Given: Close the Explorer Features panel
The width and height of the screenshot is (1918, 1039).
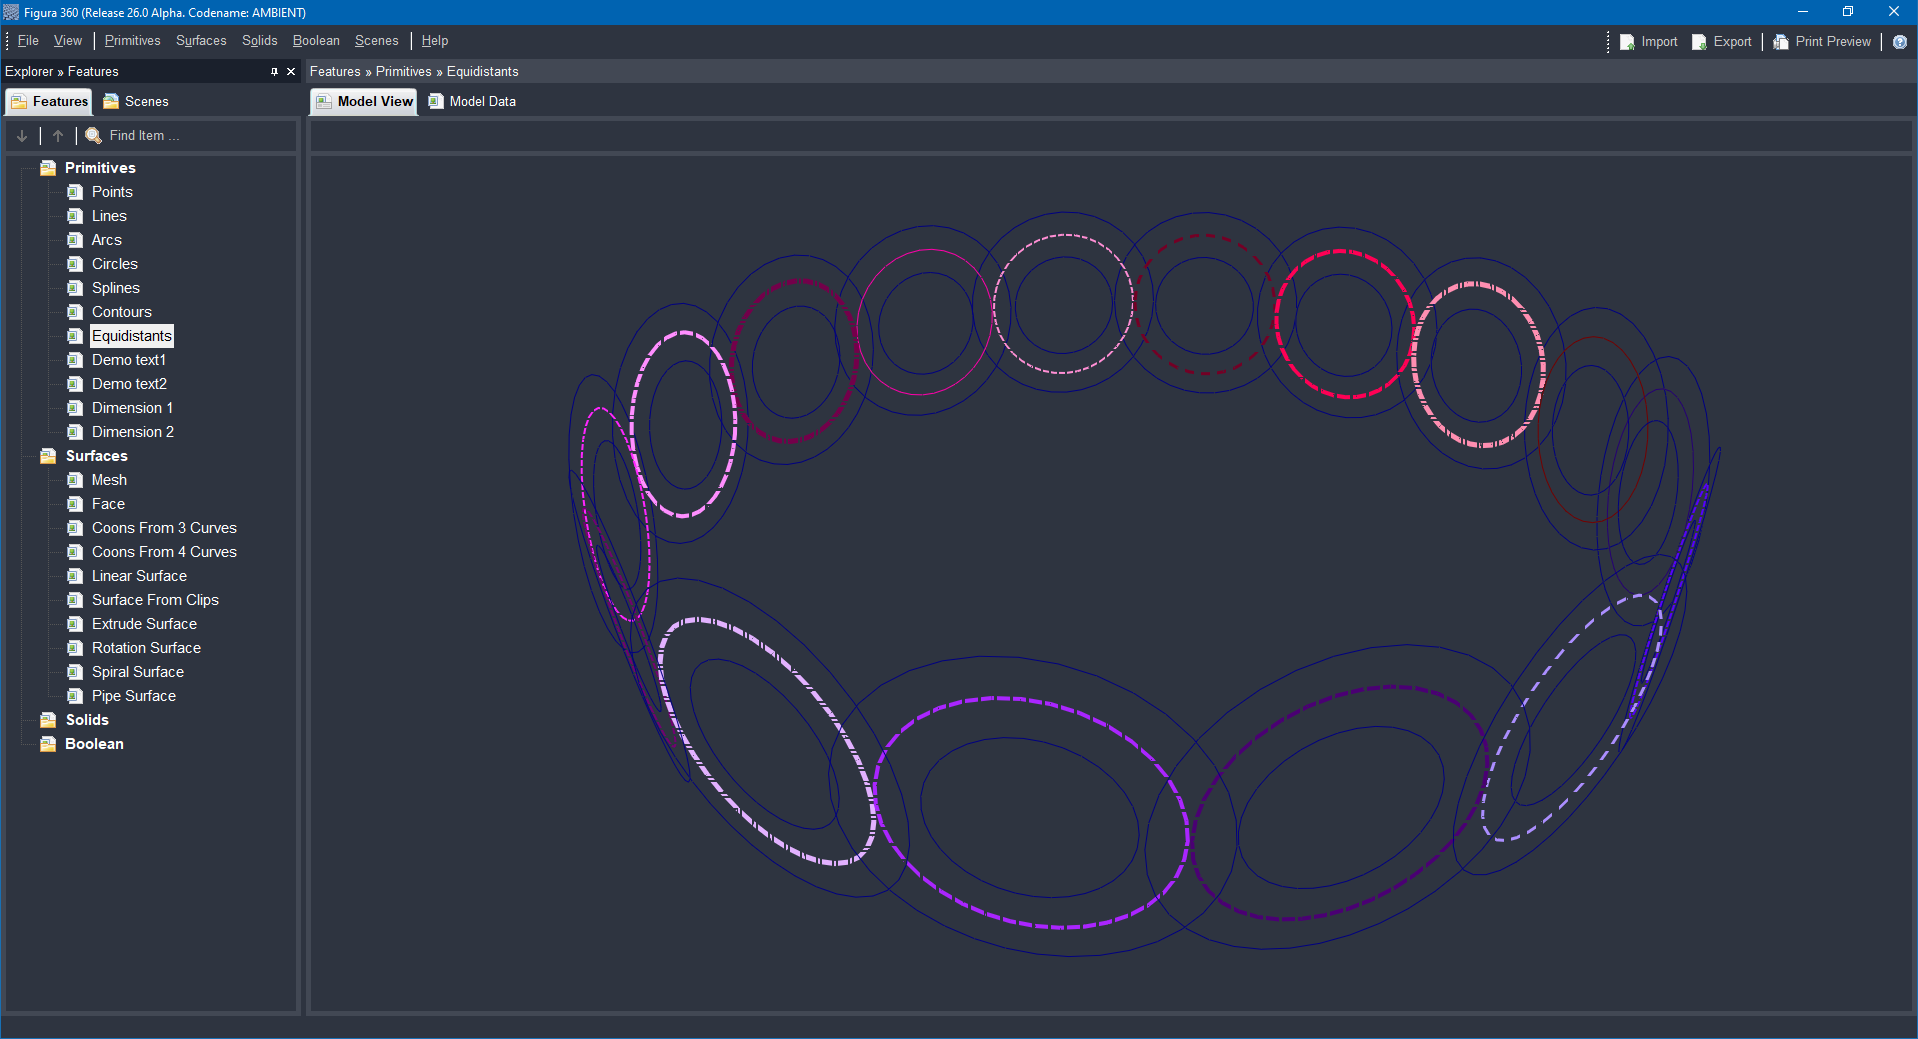Looking at the screenshot, I should click(x=290, y=71).
